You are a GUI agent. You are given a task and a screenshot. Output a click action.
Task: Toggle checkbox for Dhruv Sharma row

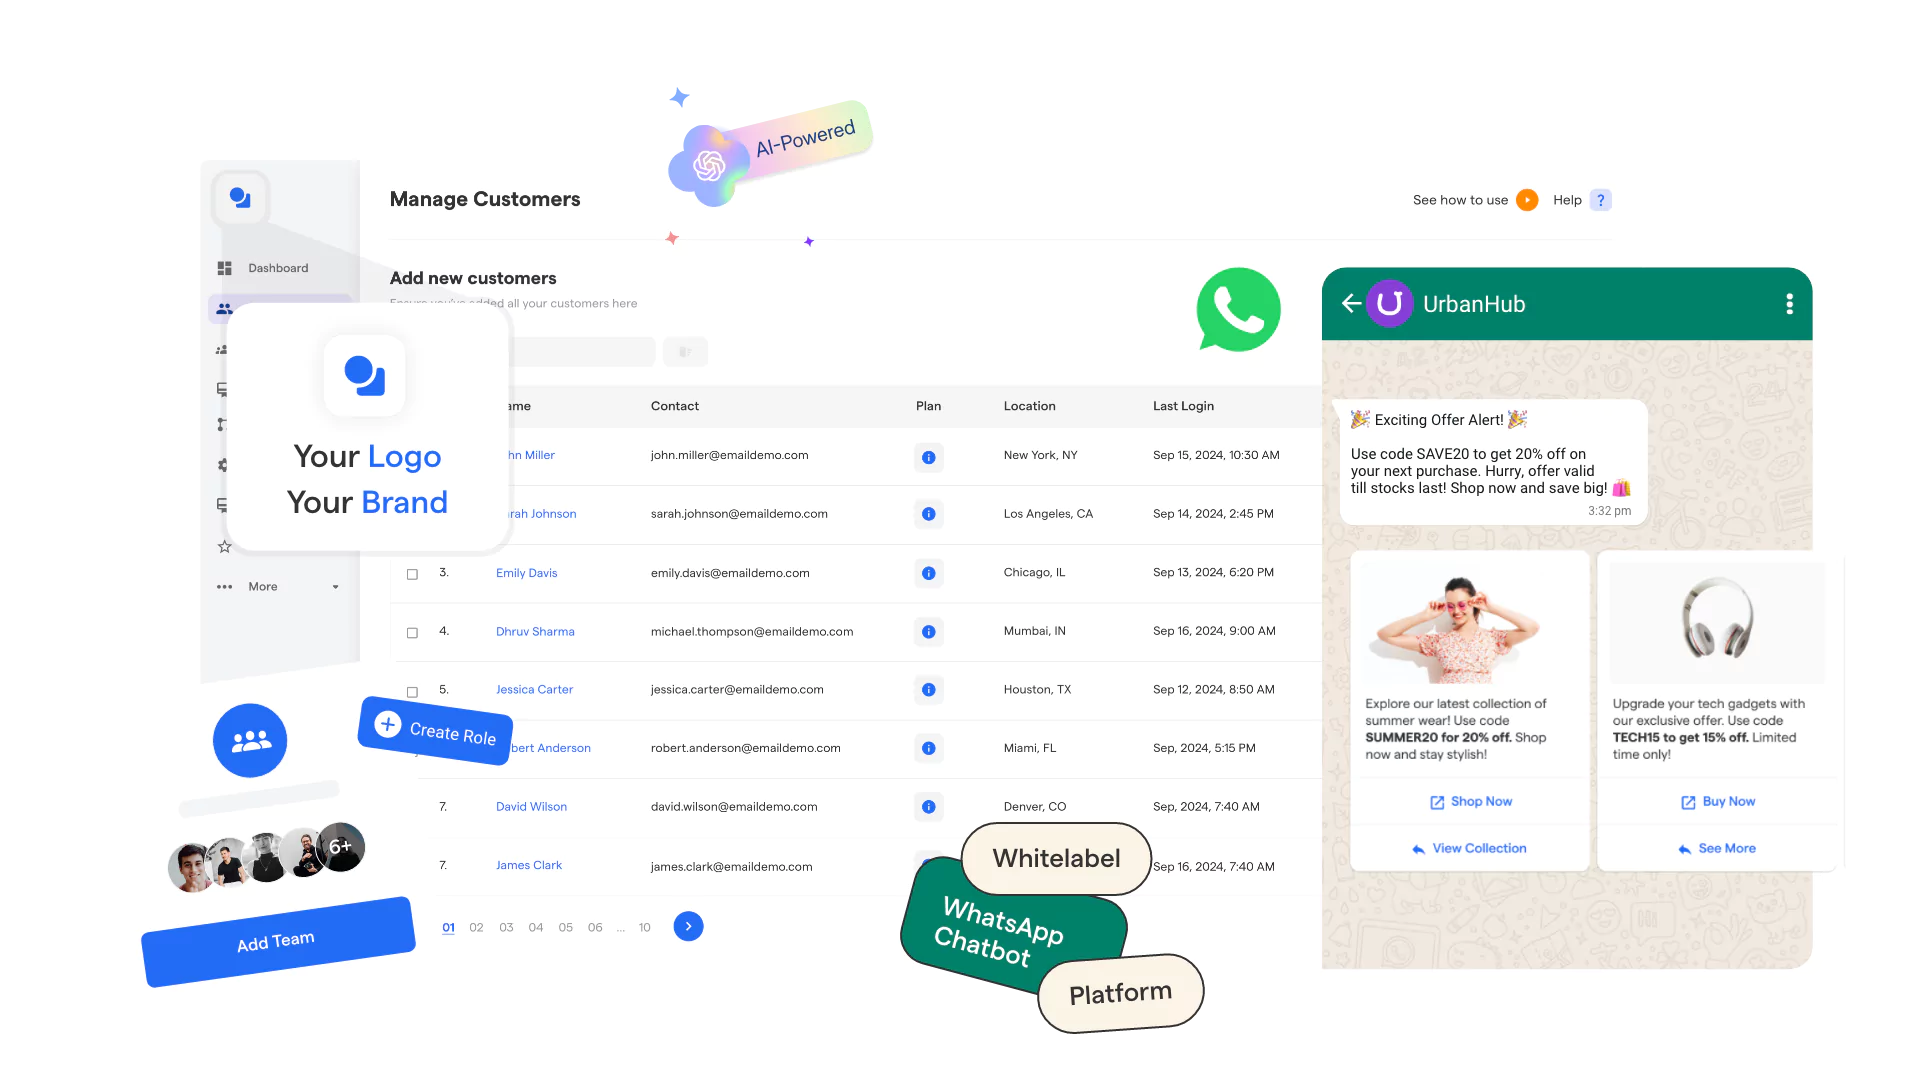tap(411, 632)
